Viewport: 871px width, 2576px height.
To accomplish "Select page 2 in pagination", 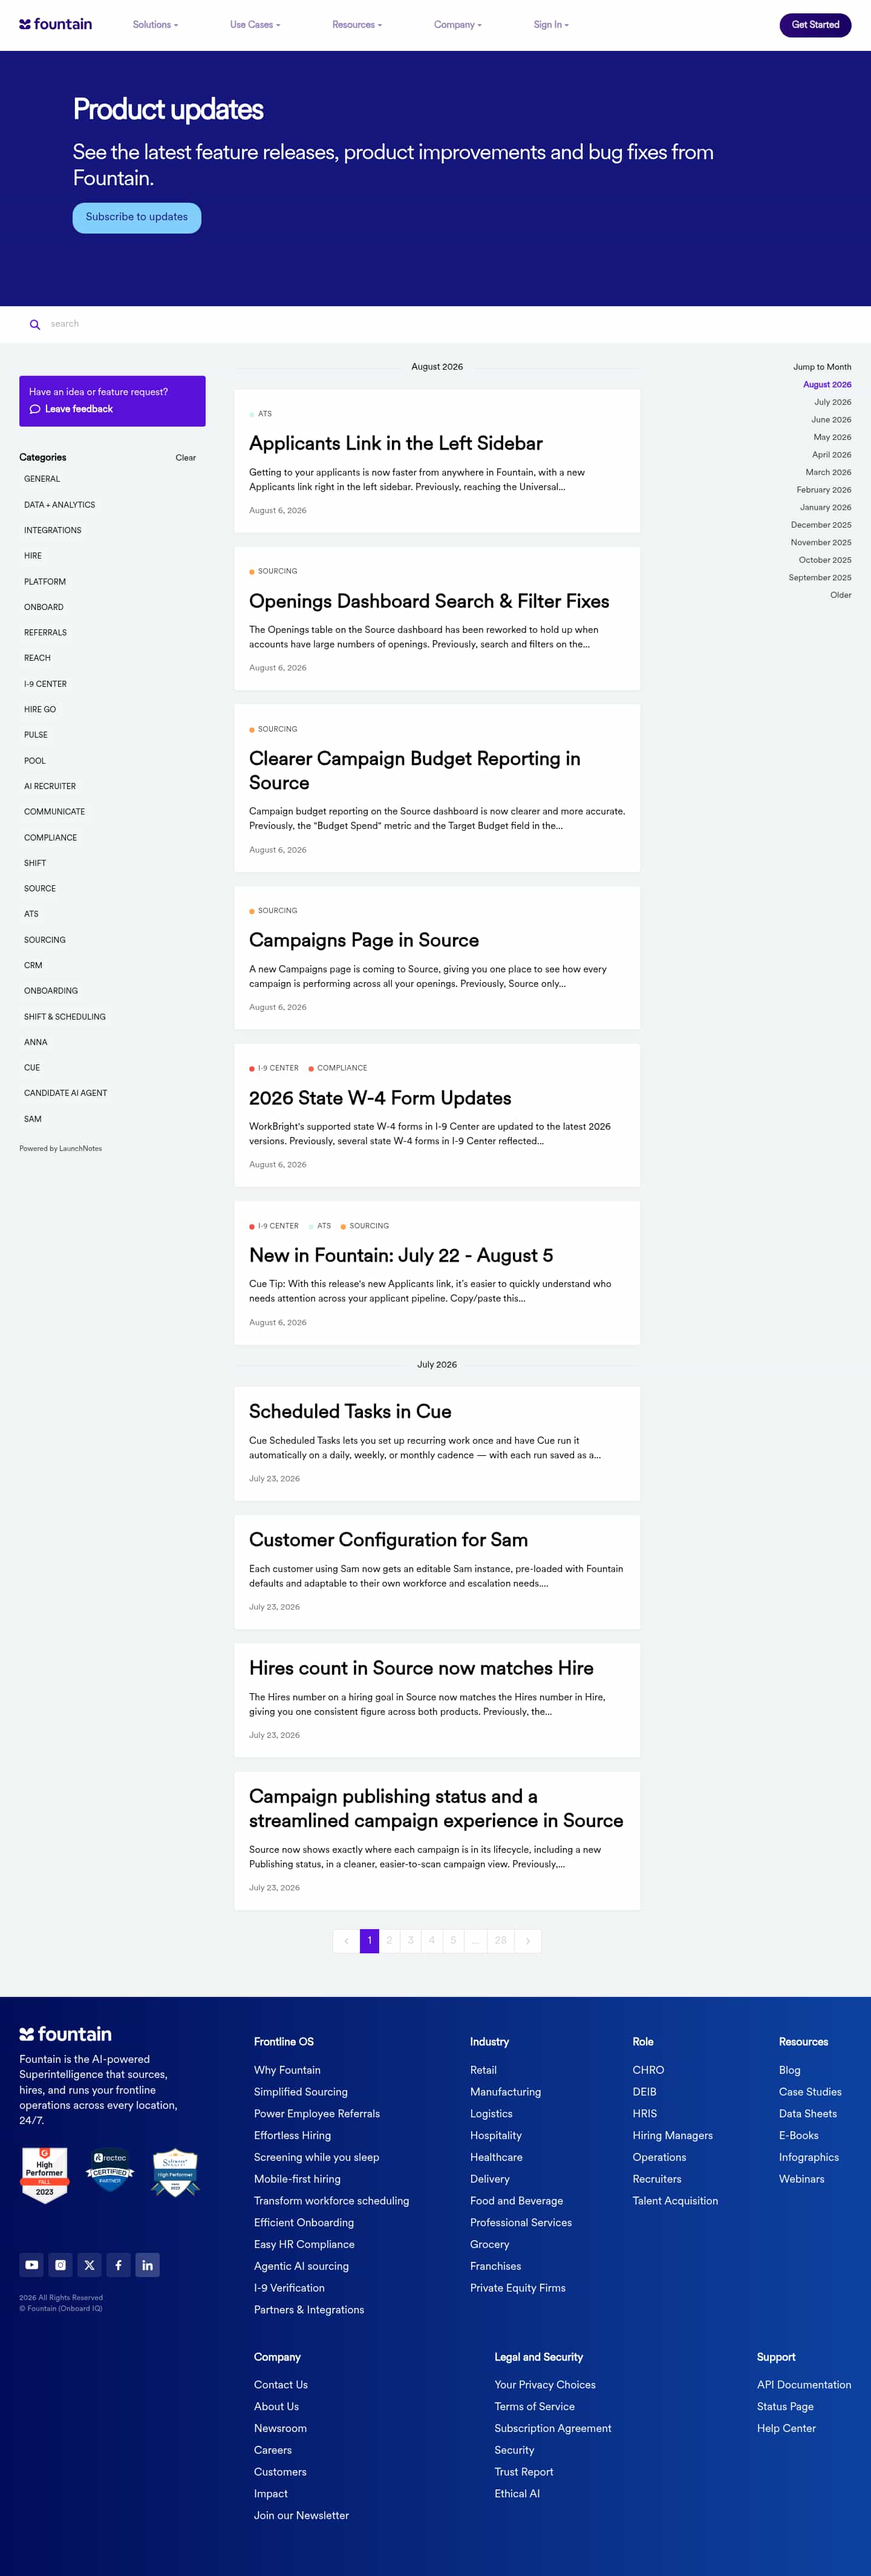I will [389, 1940].
